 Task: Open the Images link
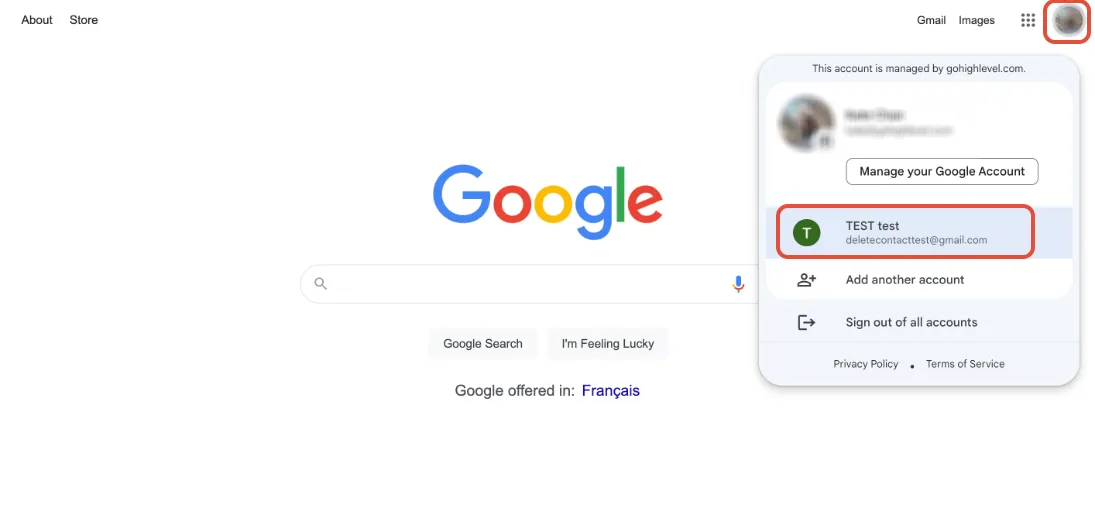pos(976,20)
